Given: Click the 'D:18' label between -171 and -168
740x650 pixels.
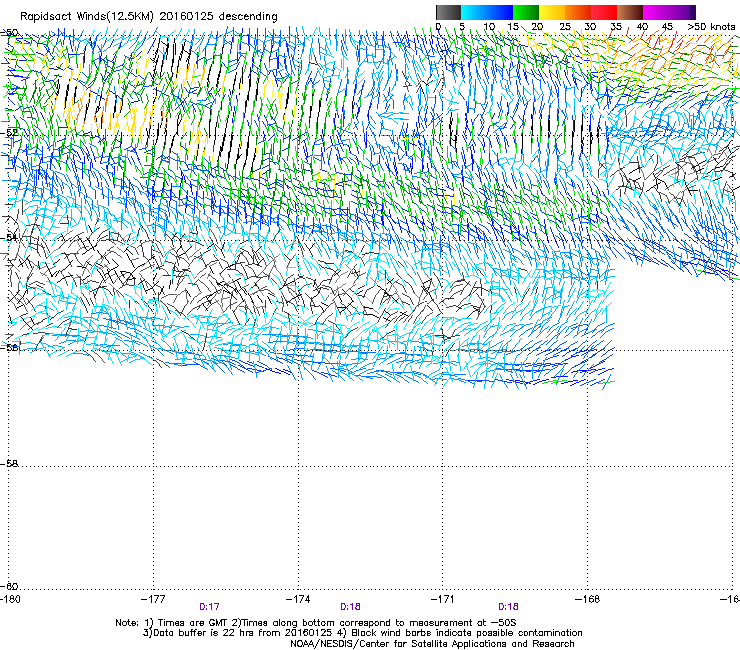Looking at the screenshot, I should [x=508, y=607].
